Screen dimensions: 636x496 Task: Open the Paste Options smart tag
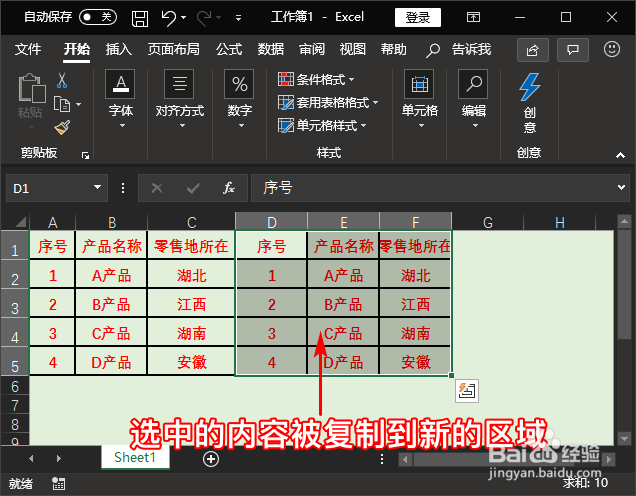coord(467,391)
